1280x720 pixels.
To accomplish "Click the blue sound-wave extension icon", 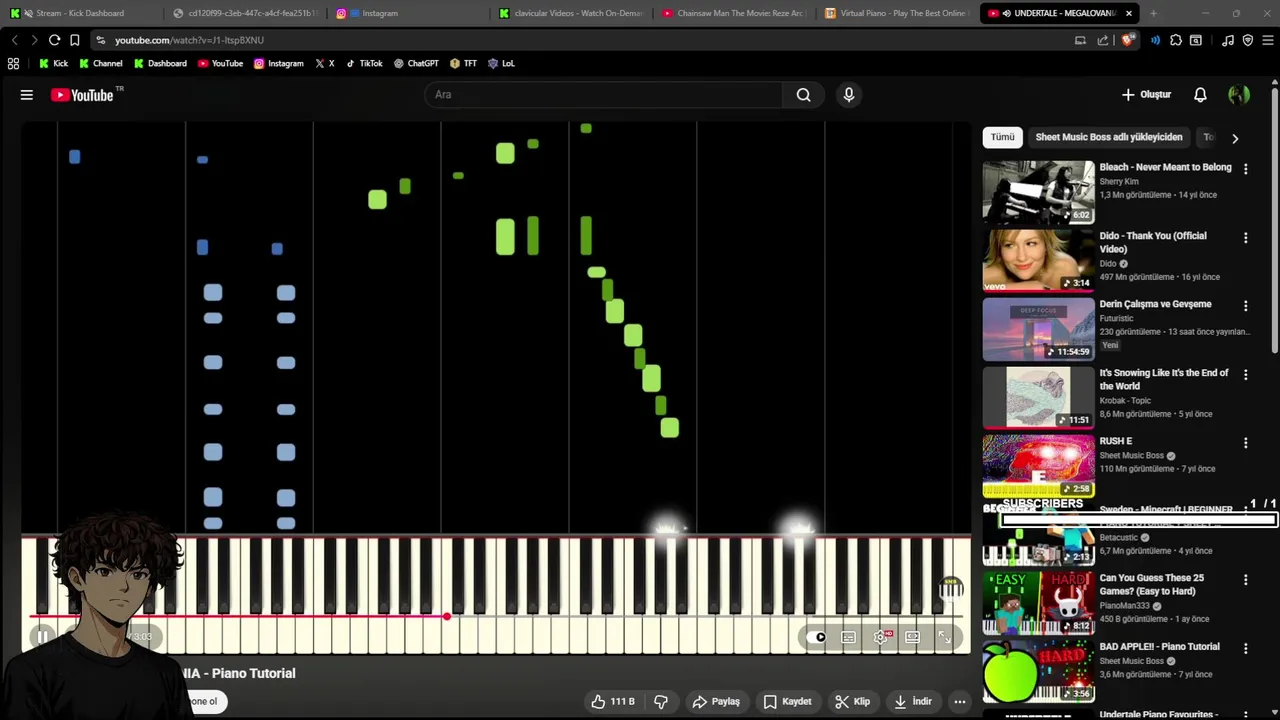I will [1156, 40].
